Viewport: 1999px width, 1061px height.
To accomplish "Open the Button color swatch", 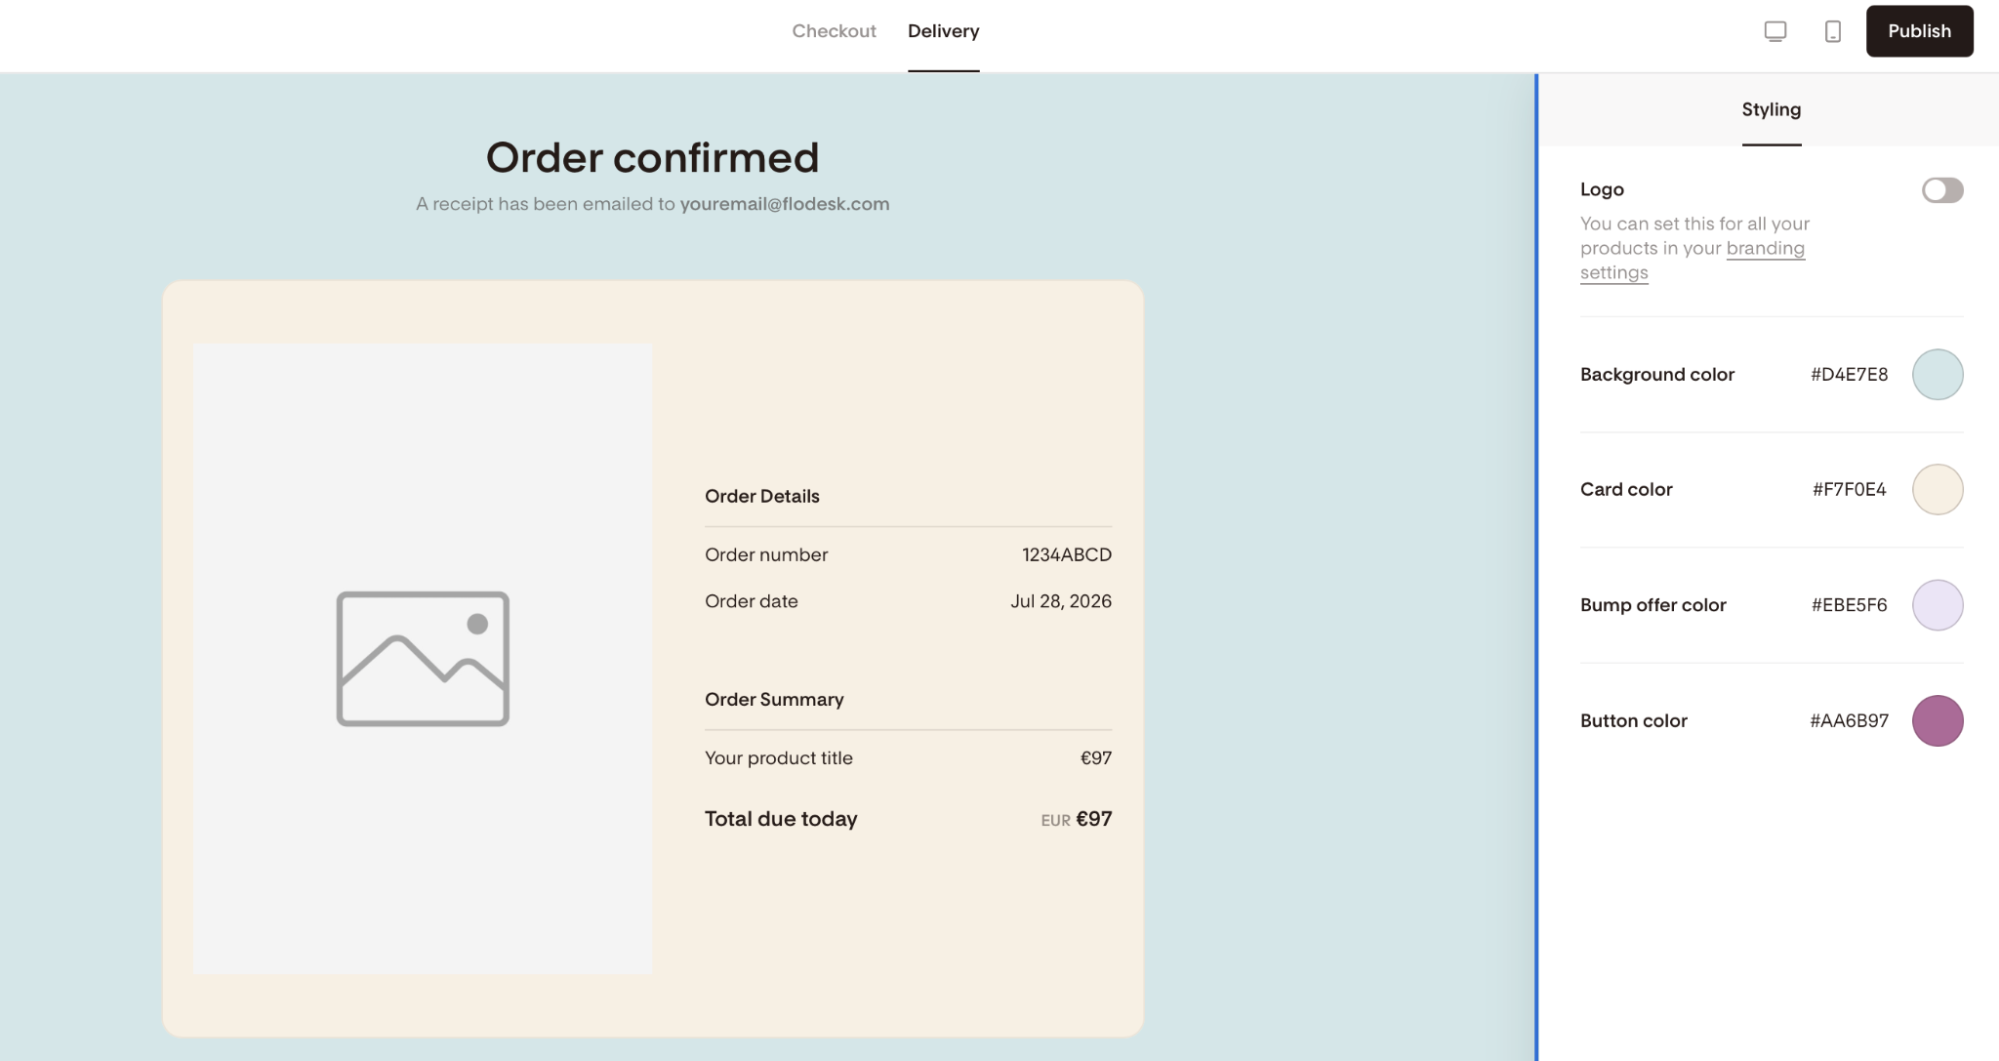I will pyautogui.click(x=1937, y=720).
